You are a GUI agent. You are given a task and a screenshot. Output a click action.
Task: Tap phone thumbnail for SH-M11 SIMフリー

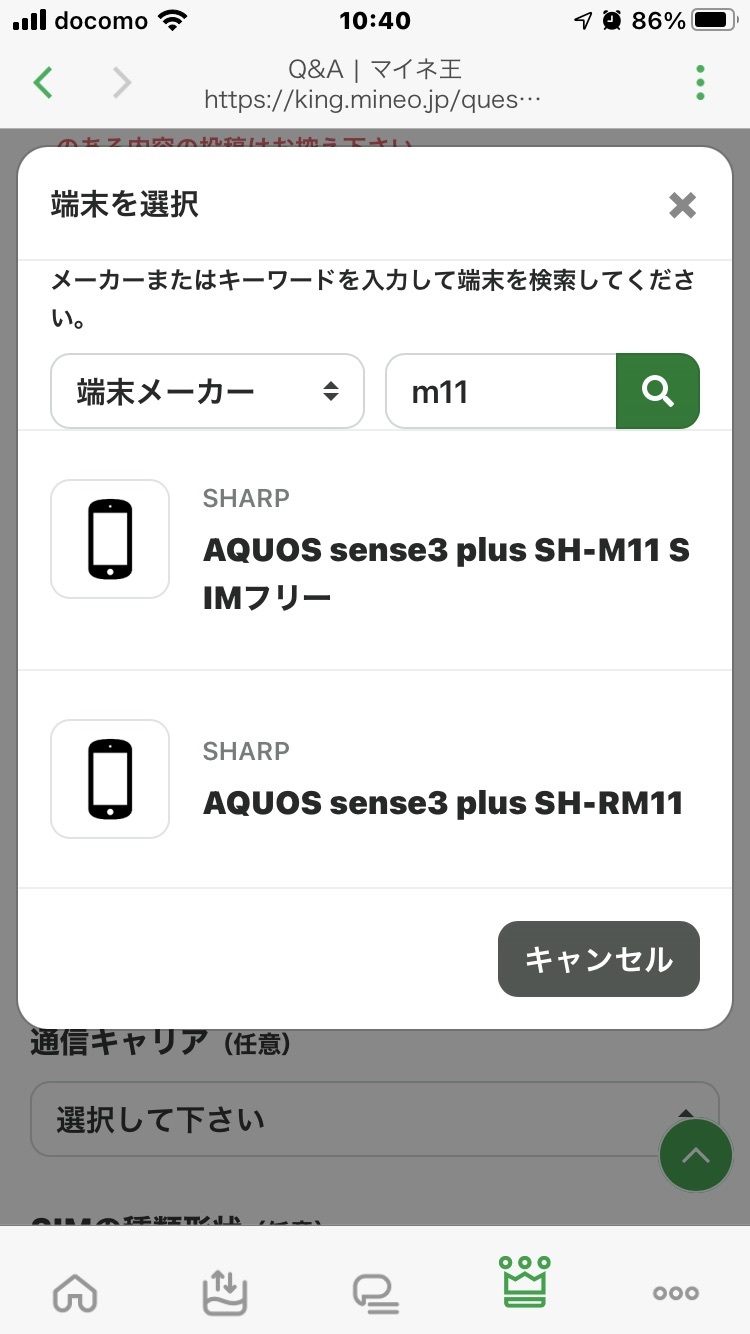[110, 539]
